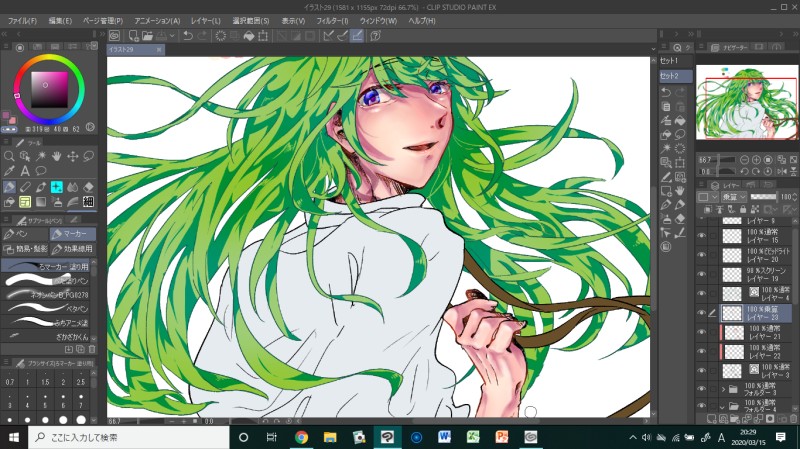Adjust layer opacity slider in Layer panel
This screenshot has width=800, height=449.
tap(764, 197)
